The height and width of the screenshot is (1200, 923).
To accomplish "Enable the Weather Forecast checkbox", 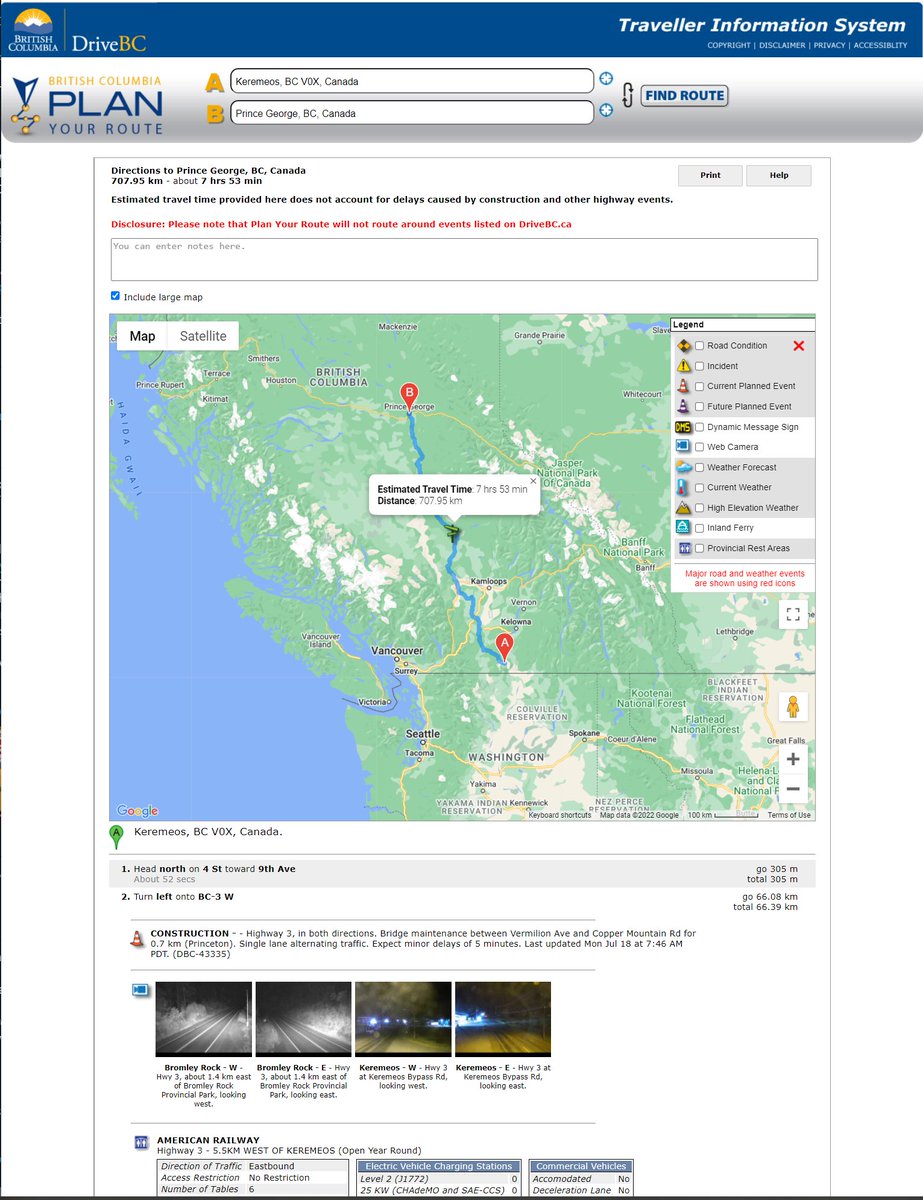I will [x=700, y=467].
